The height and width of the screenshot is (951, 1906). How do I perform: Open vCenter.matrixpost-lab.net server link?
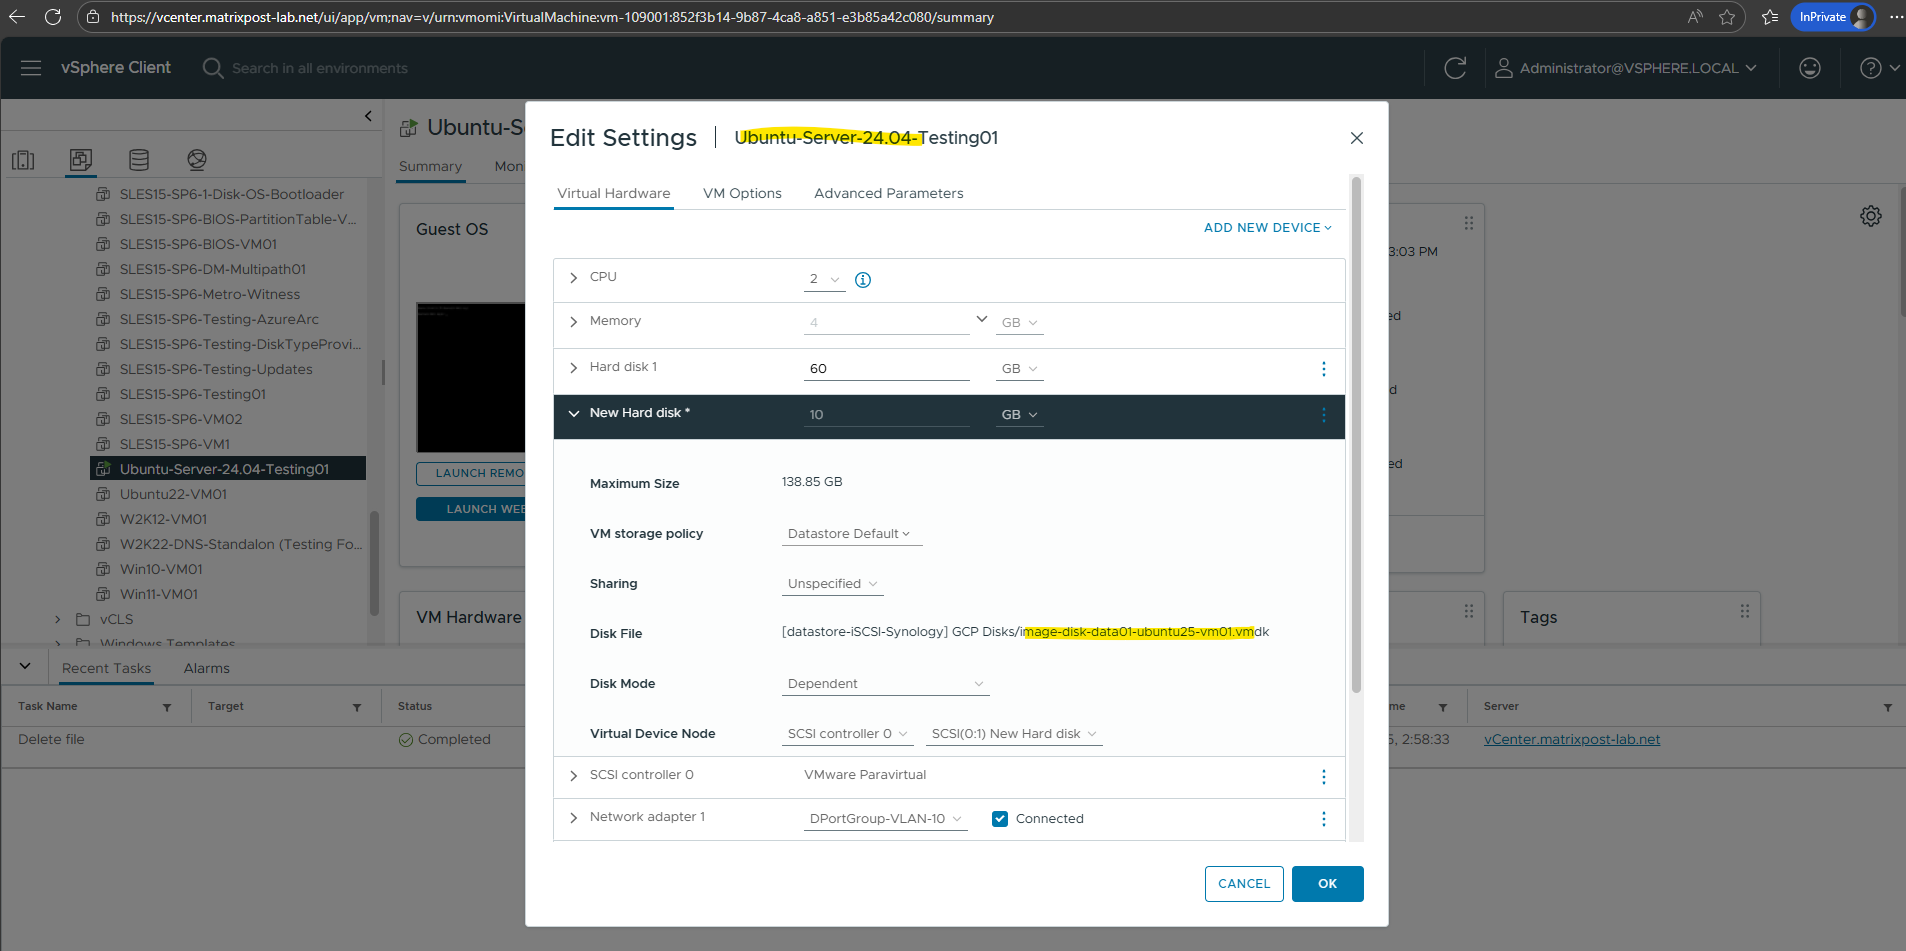(1572, 740)
